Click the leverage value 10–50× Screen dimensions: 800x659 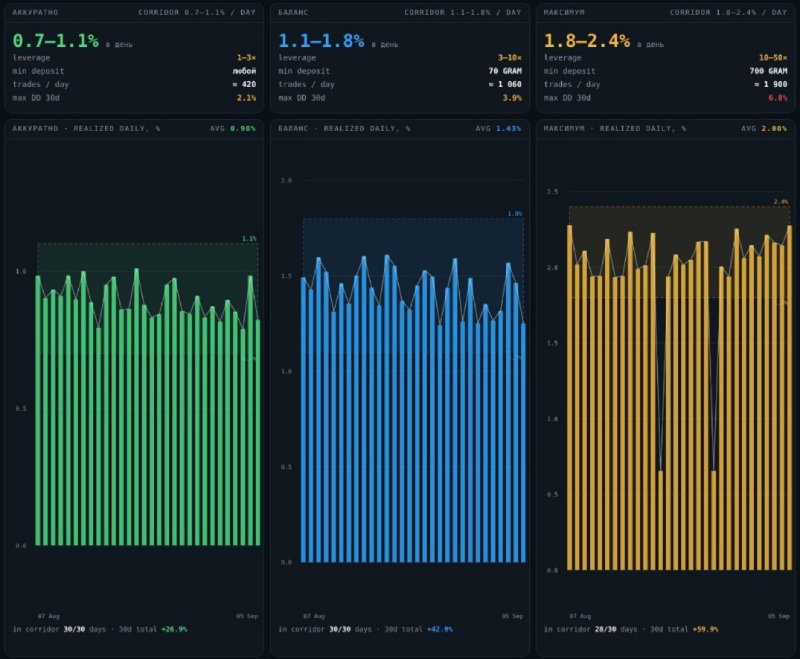click(x=773, y=58)
